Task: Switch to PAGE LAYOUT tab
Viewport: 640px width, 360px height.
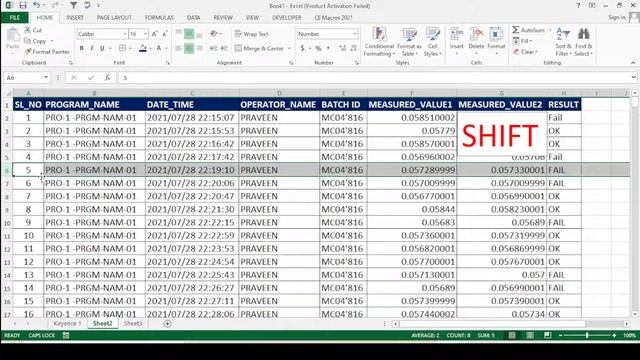Action: coord(114,18)
